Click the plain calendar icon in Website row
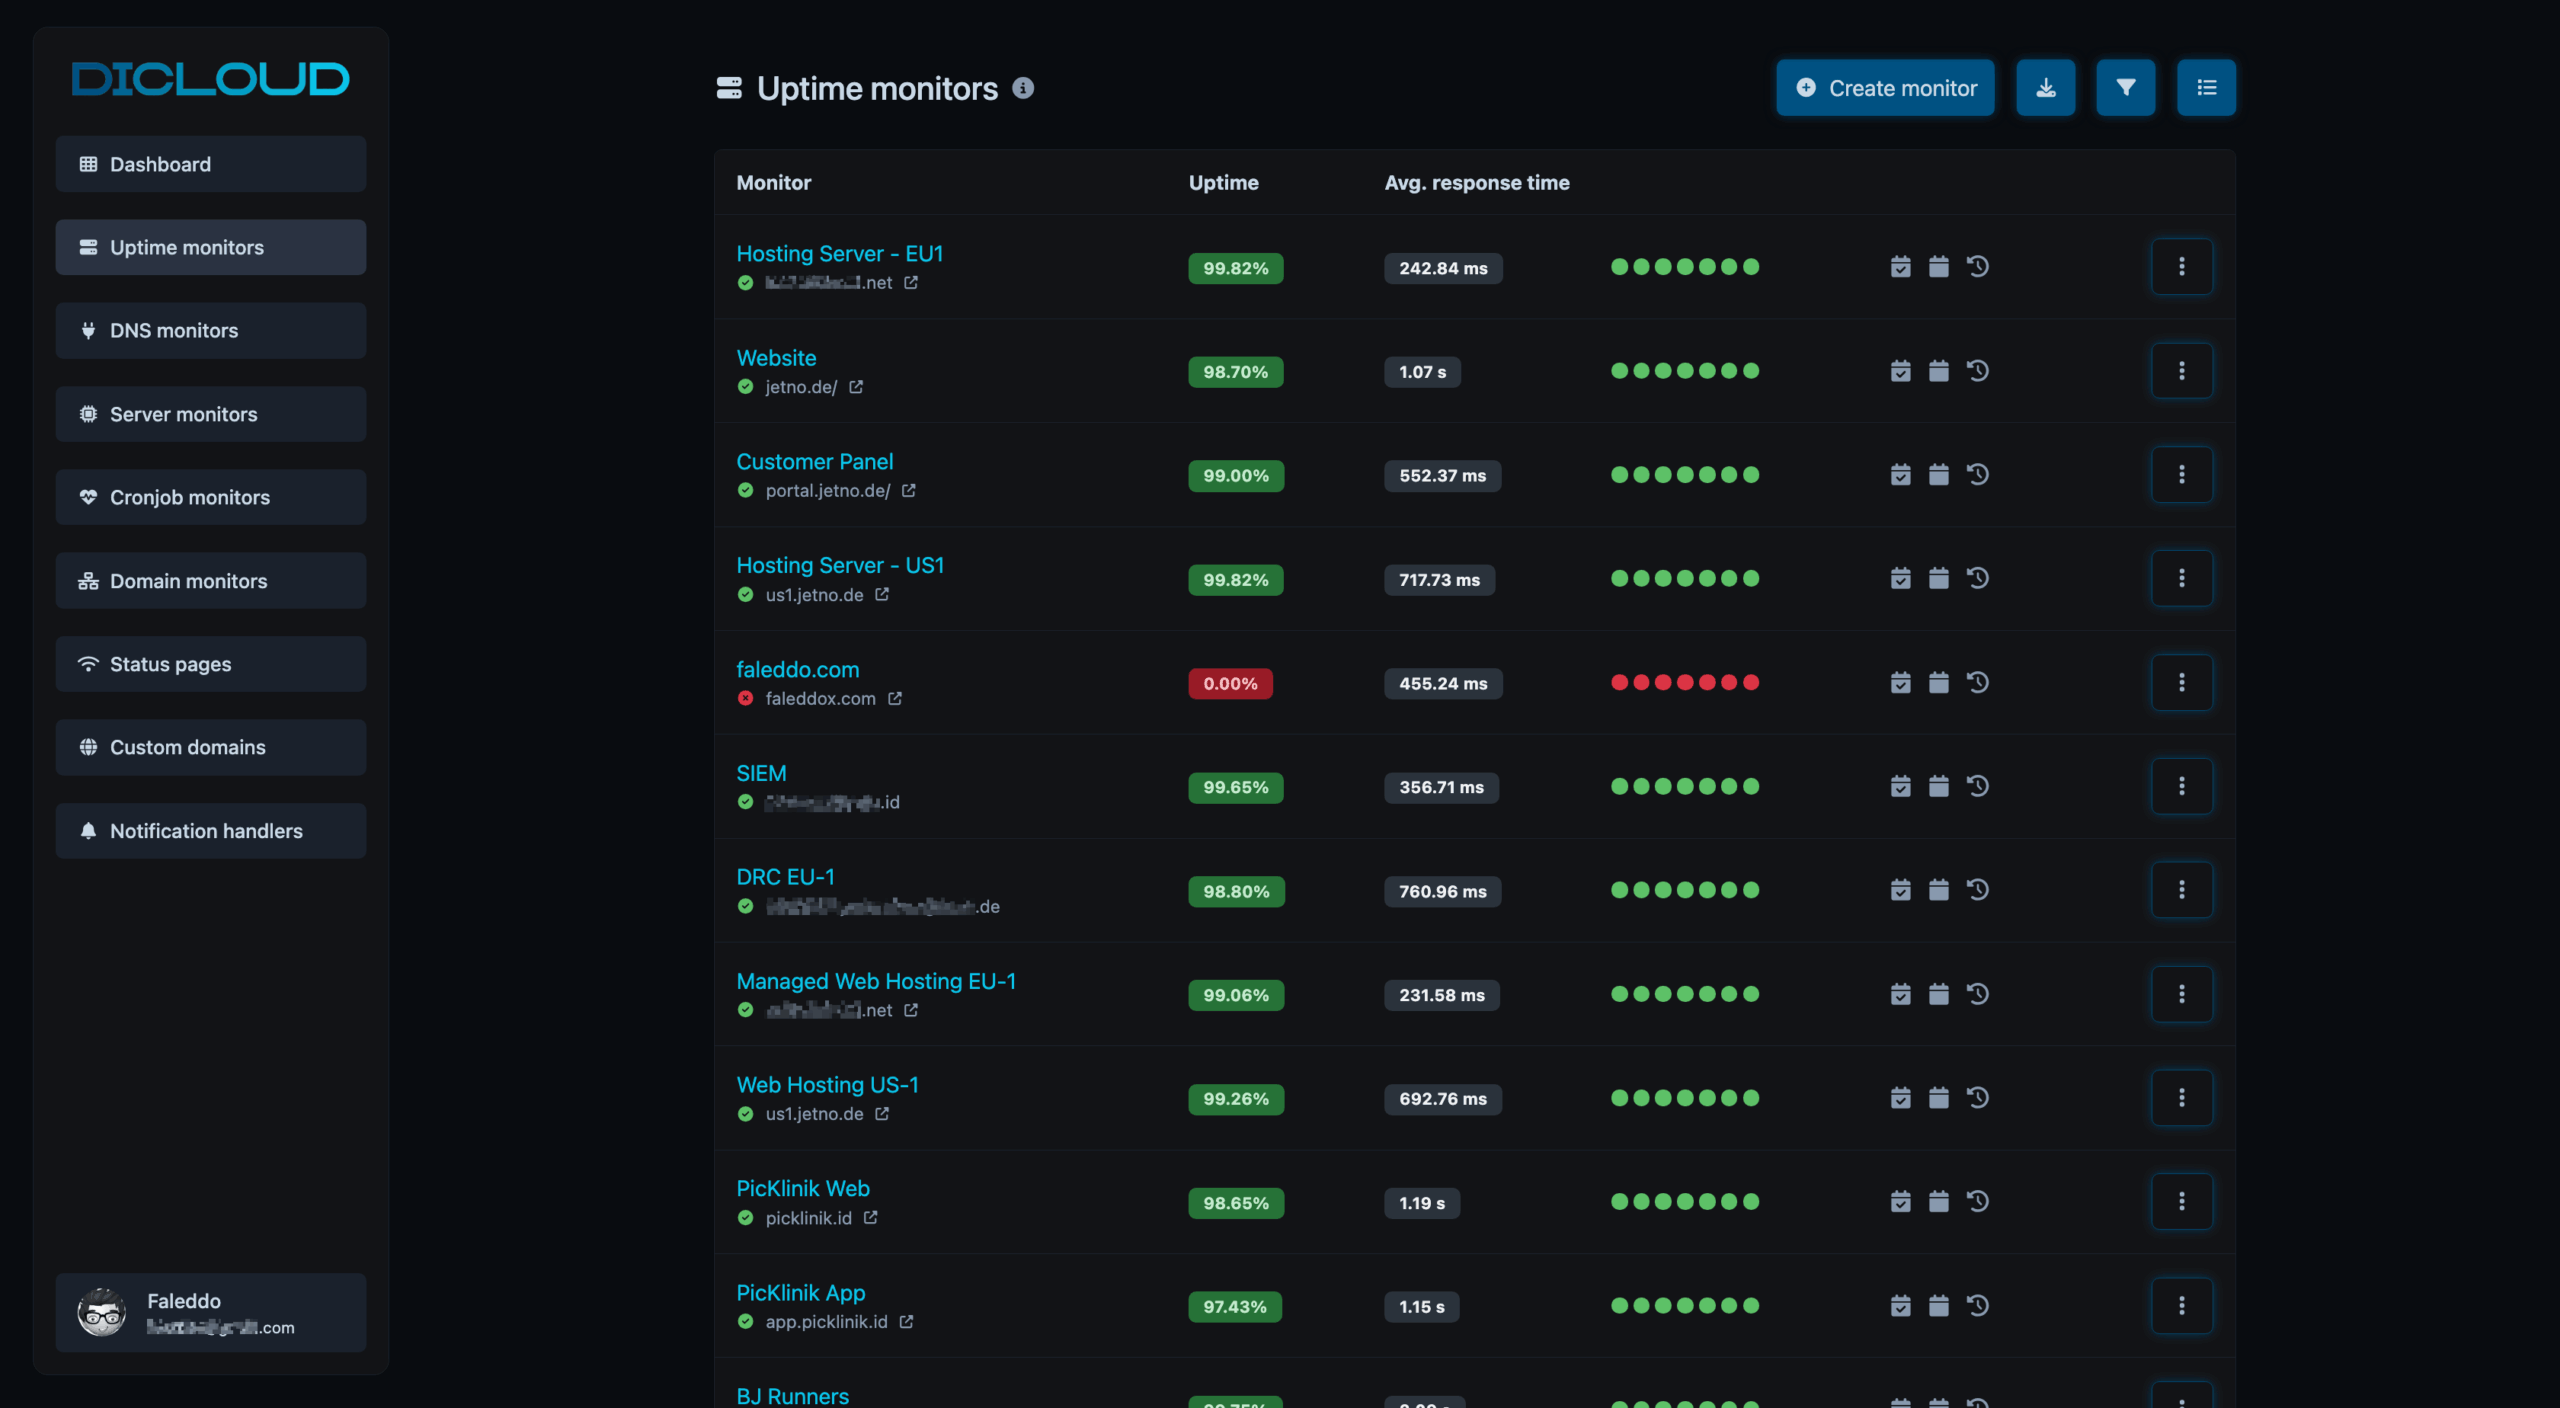The width and height of the screenshot is (2560, 1408). (x=1938, y=371)
